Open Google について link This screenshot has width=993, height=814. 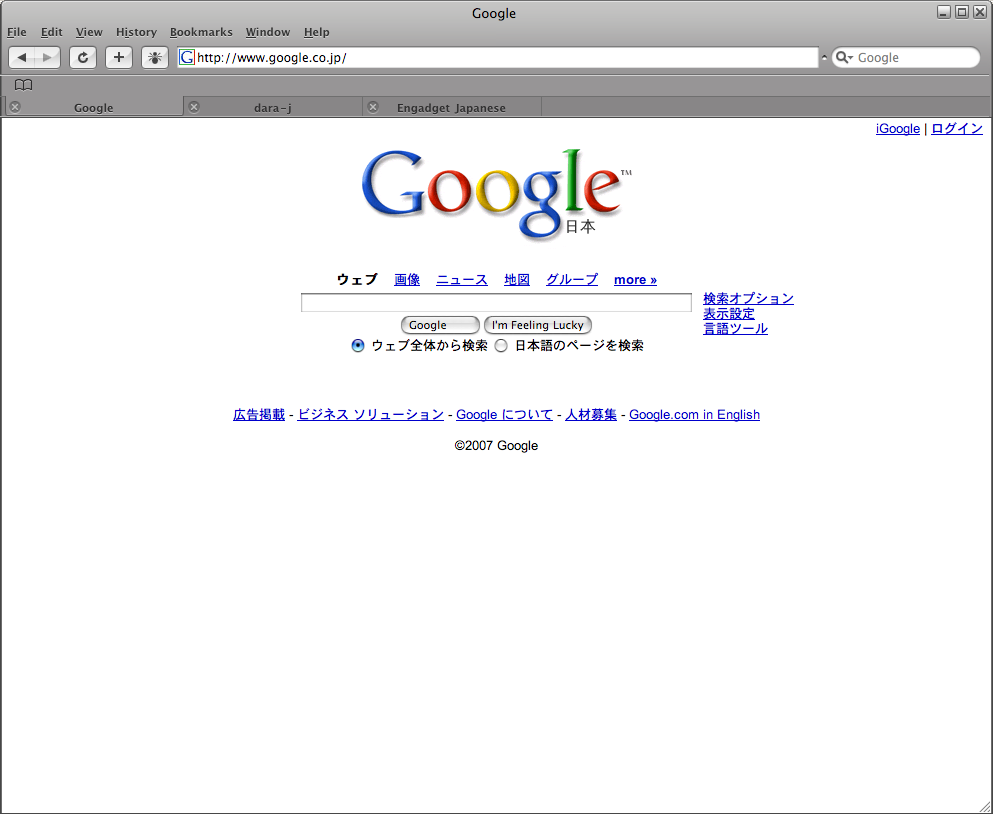(504, 414)
